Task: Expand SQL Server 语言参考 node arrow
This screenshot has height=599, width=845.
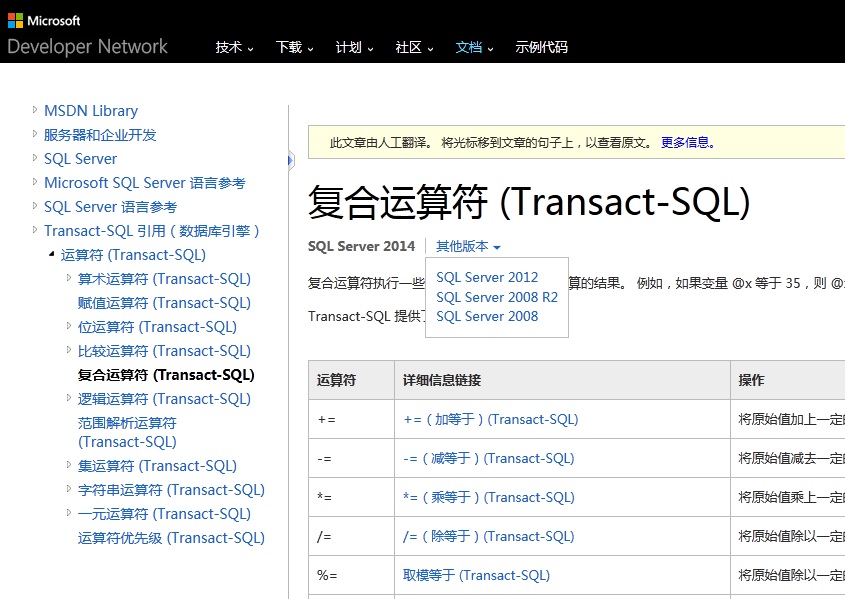Action: (x=34, y=206)
